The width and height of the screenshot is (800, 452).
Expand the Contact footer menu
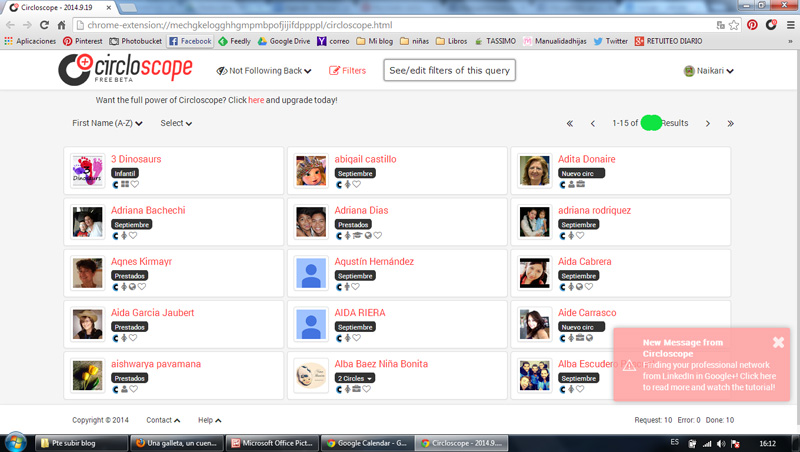point(163,420)
